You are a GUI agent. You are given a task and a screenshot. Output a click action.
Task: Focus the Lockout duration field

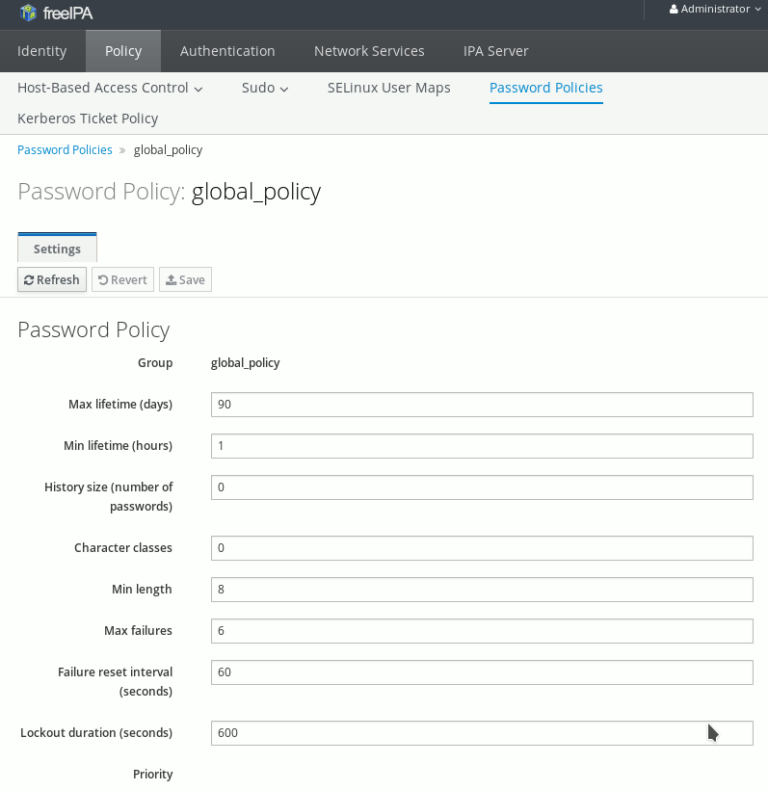(x=482, y=733)
